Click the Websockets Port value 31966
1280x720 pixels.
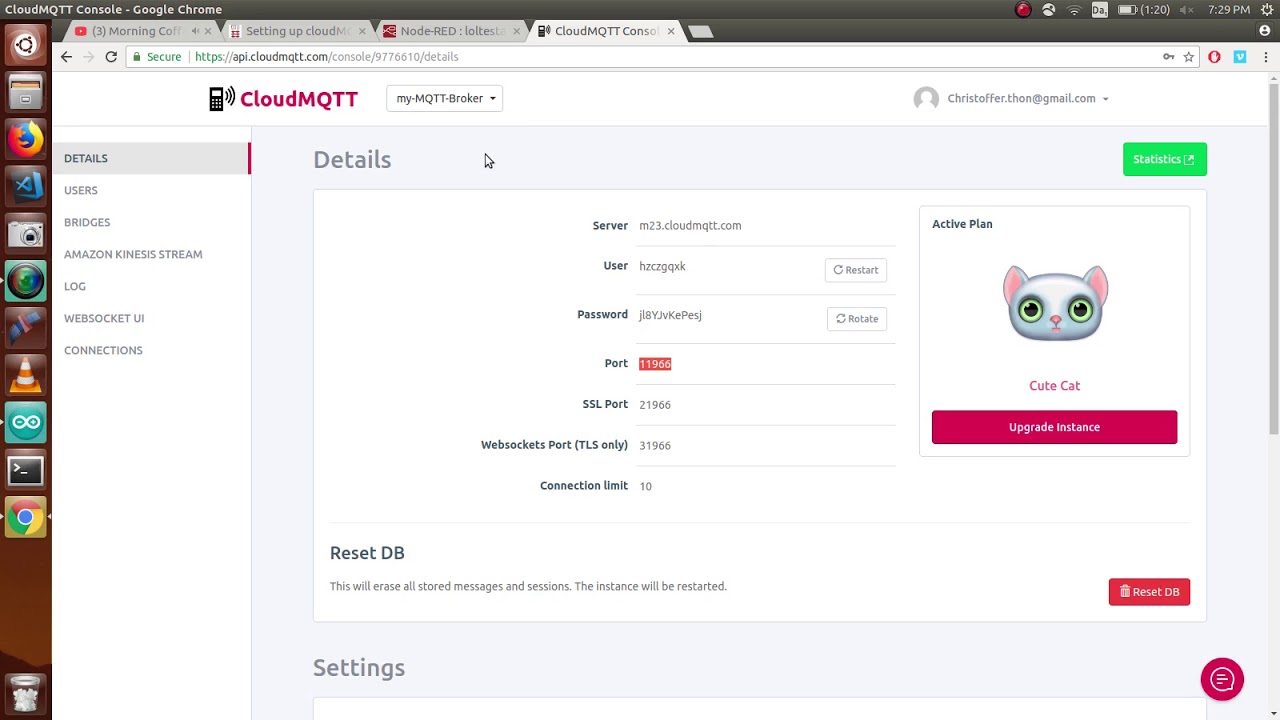tap(655, 446)
